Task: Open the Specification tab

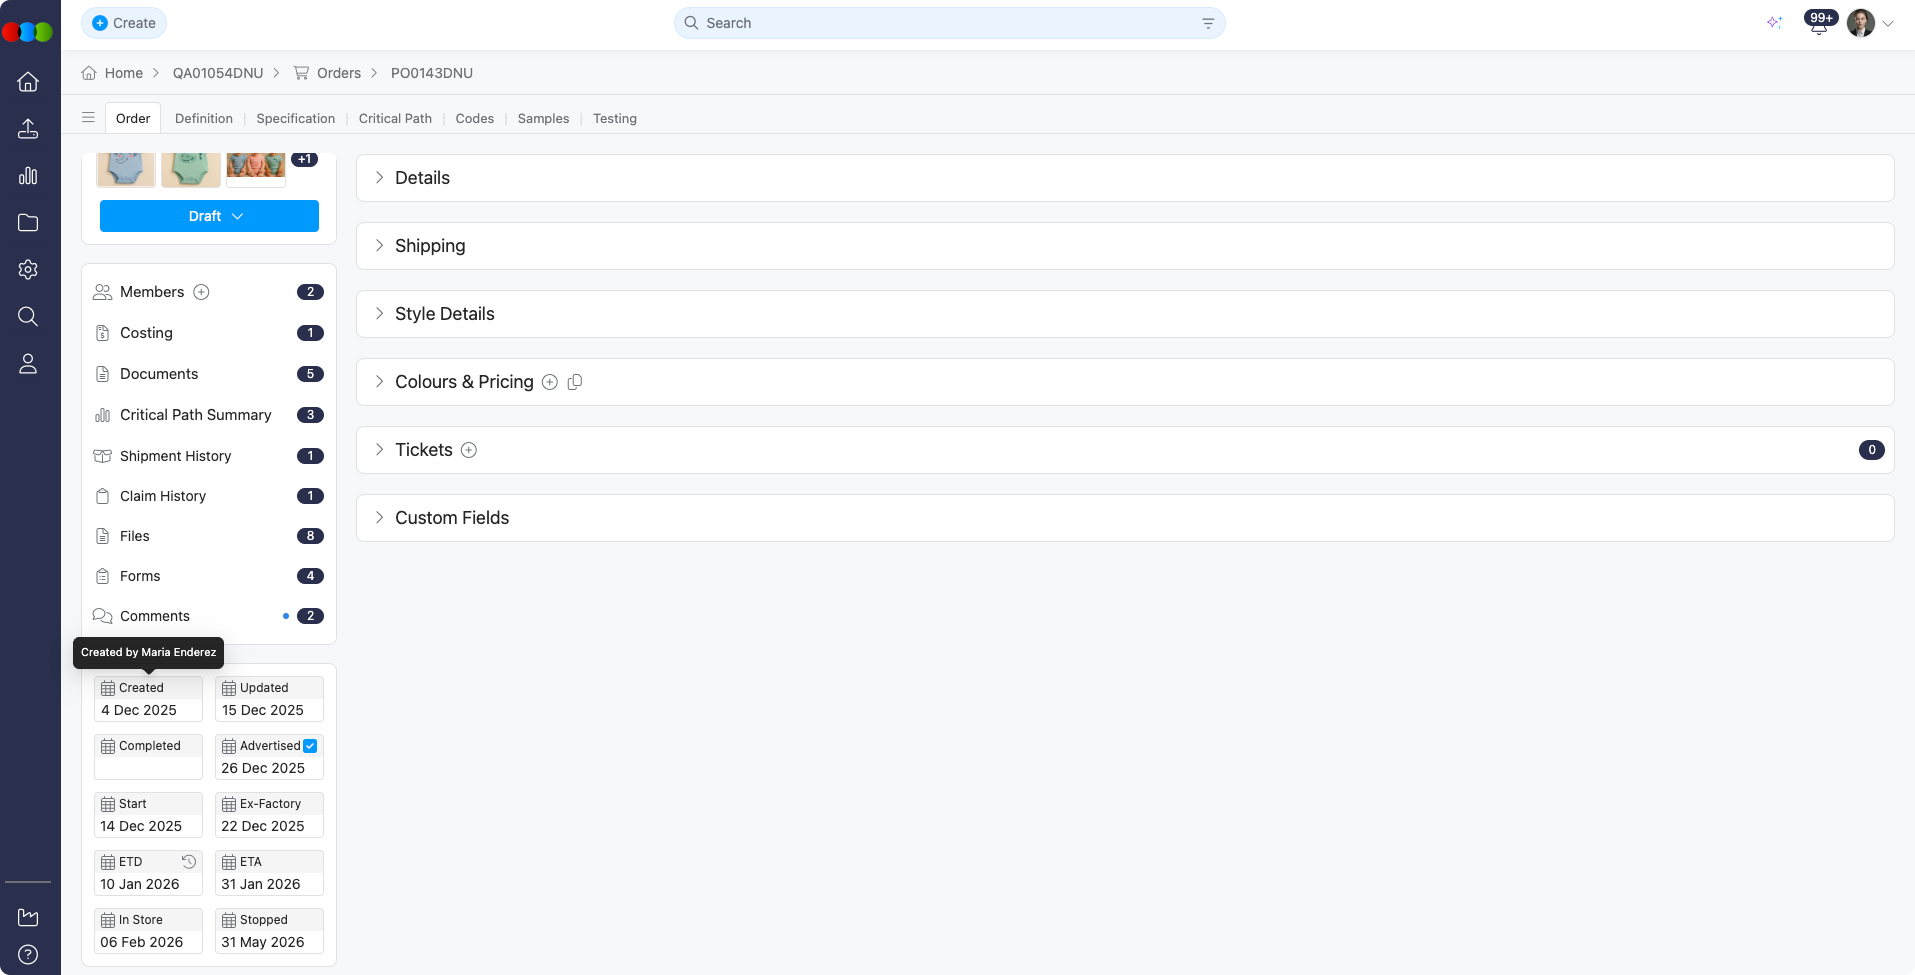Action: 295,118
